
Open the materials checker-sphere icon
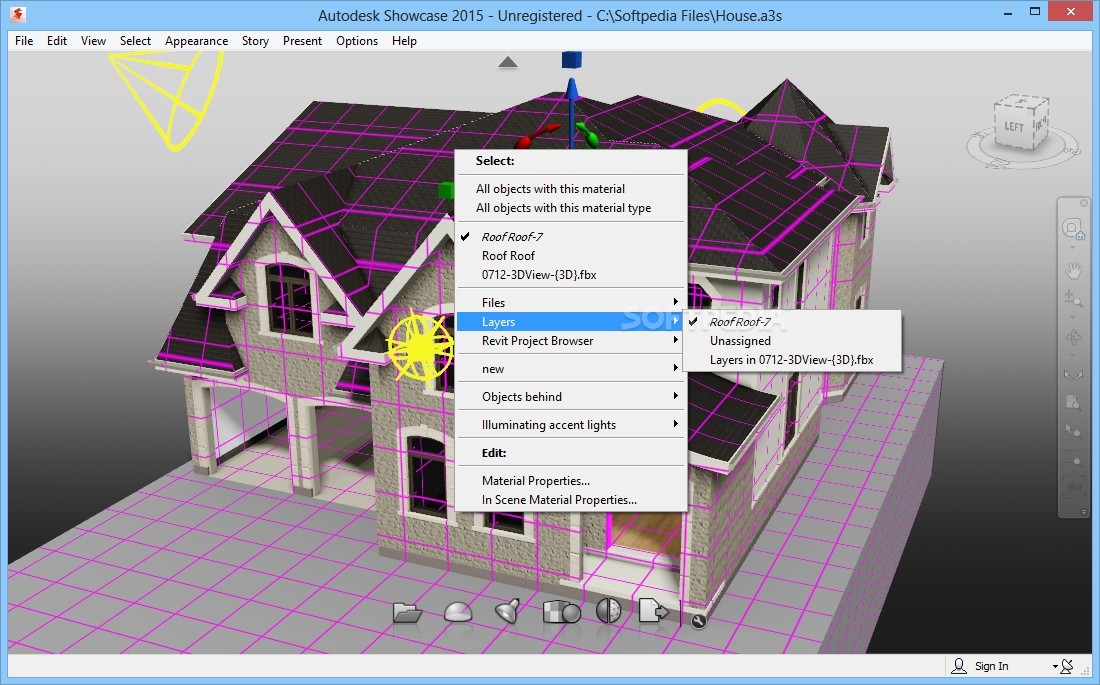pos(562,612)
